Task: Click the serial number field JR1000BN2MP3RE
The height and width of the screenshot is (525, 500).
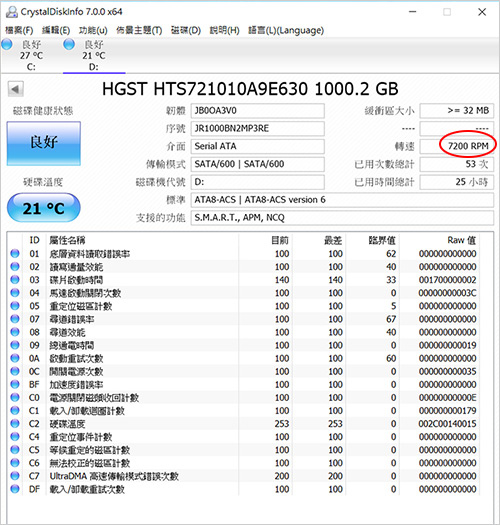Action: click(258, 129)
